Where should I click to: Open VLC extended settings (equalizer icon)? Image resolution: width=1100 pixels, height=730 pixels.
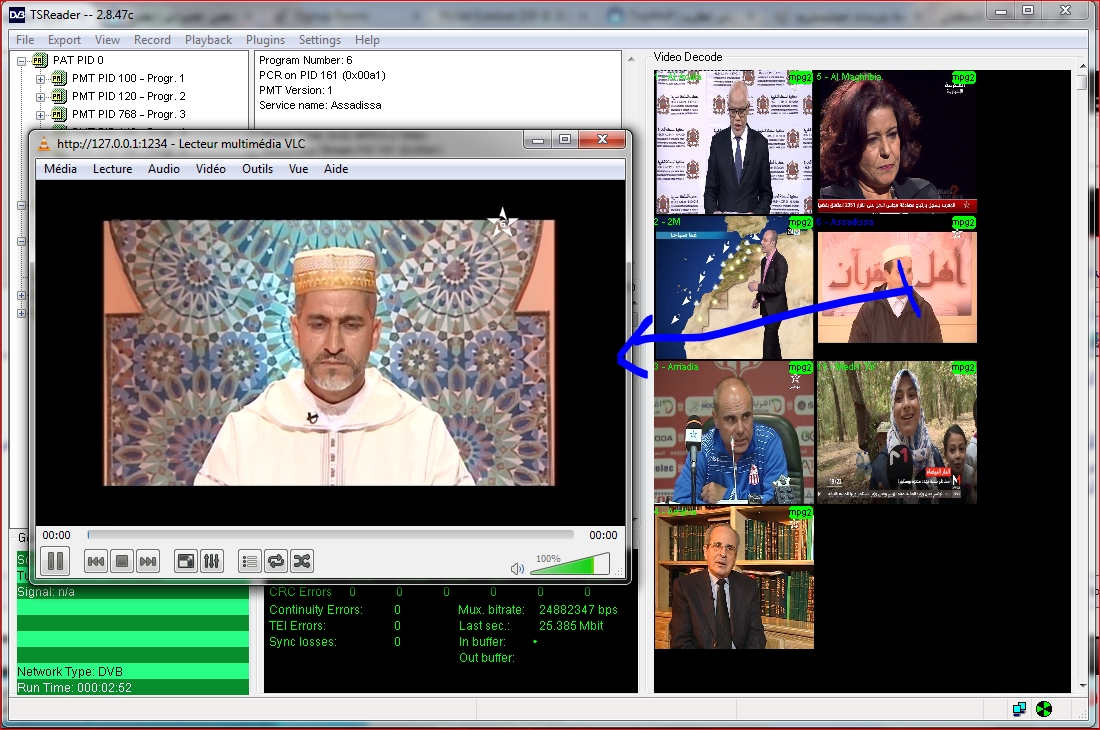[211, 561]
